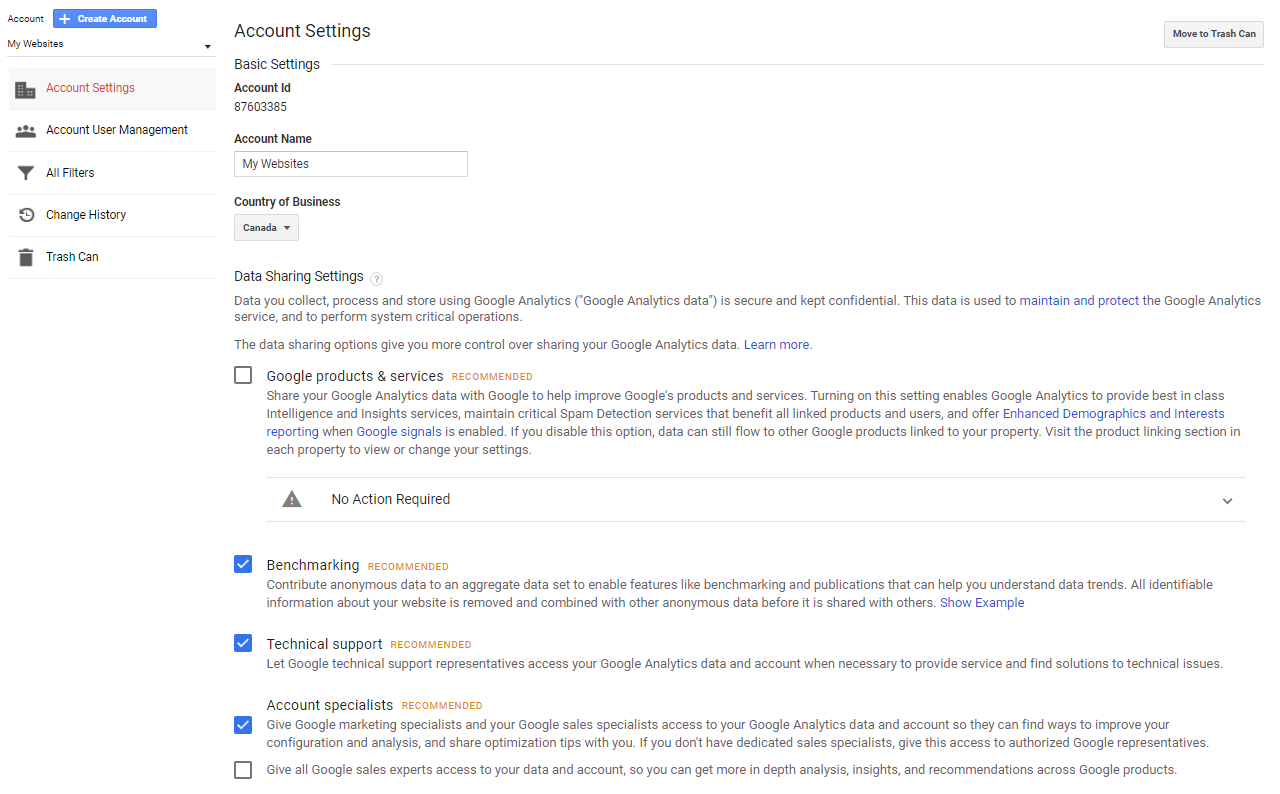The width and height of the screenshot is (1280, 794).
Task: Click the Trash Can bin icon
Action: click(26, 257)
